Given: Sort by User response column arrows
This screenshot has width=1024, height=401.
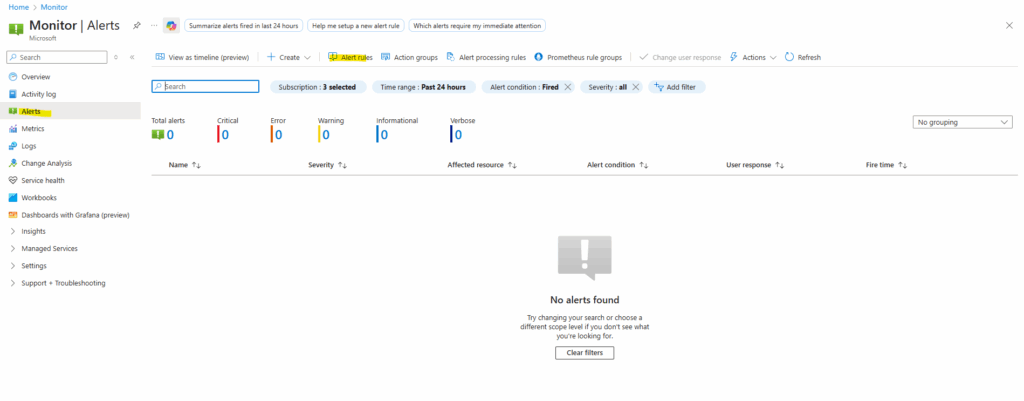Looking at the screenshot, I should coord(779,165).
